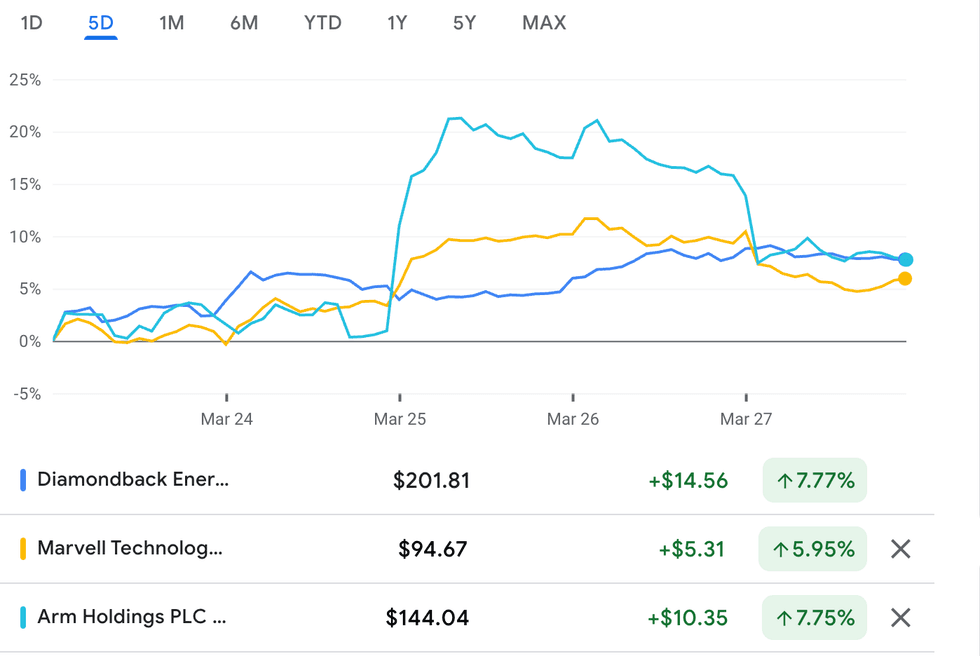This screenshot has width=980, height=656.
Task: Show the MAX history chart
Action: tap(543, 22)
